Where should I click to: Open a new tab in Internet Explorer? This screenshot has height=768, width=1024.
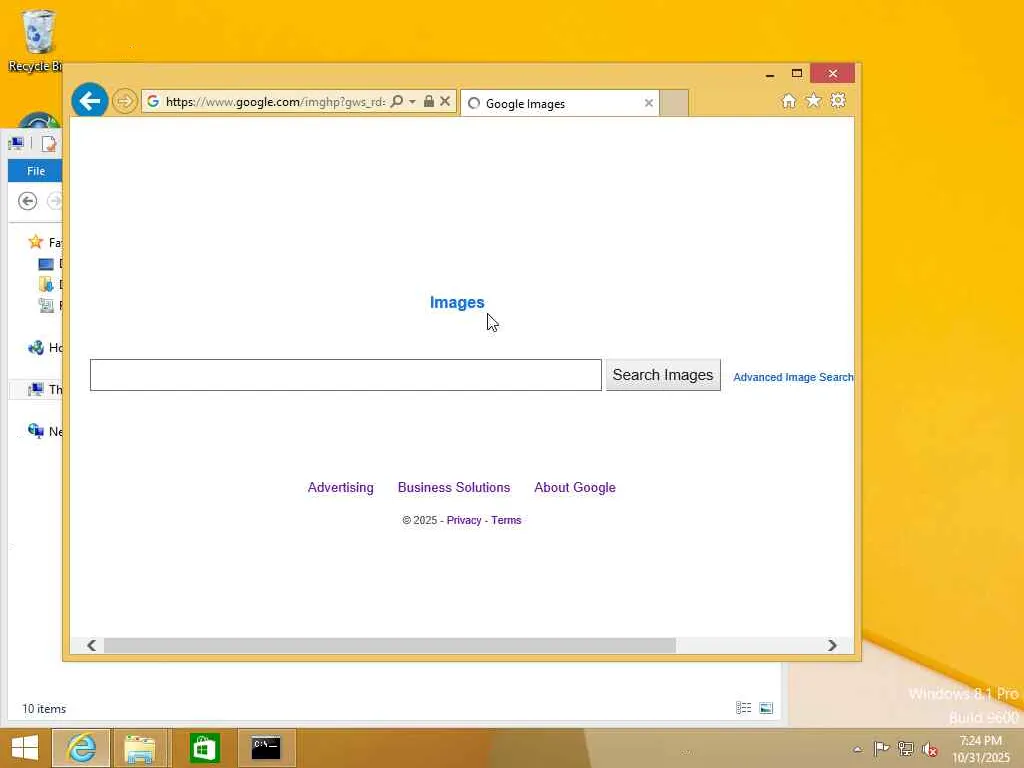click(674, 103)
